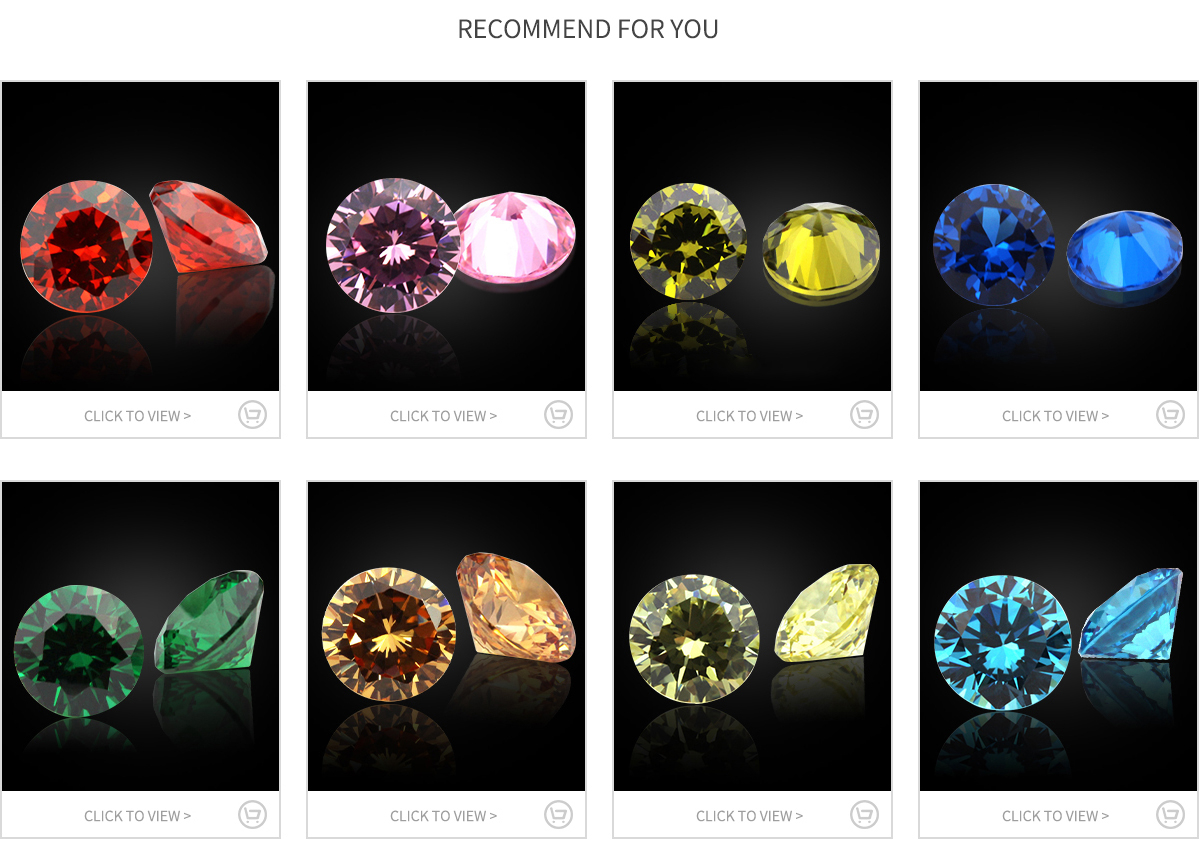Open 'CLICK TO VIEW' link for pink gemstone

[x=443, y=416]
